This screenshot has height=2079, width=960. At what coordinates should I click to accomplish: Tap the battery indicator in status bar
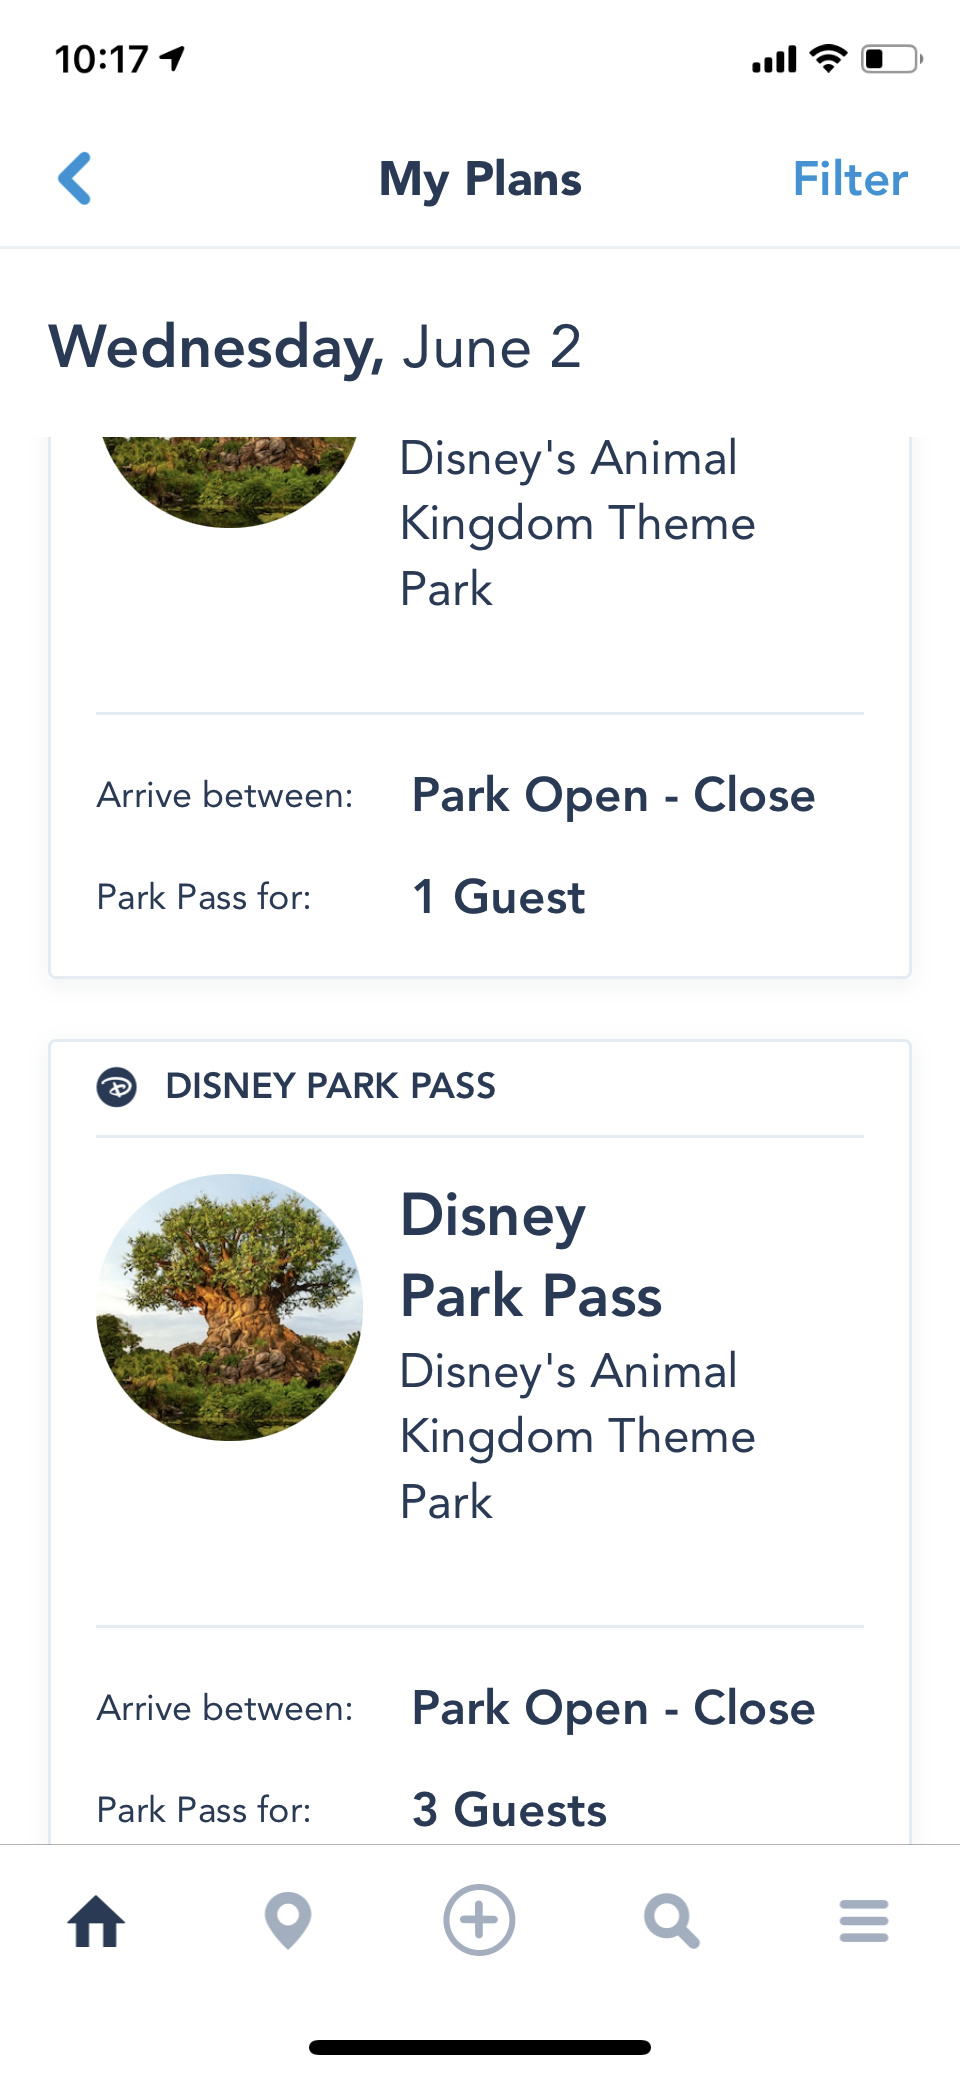(891, 59)
